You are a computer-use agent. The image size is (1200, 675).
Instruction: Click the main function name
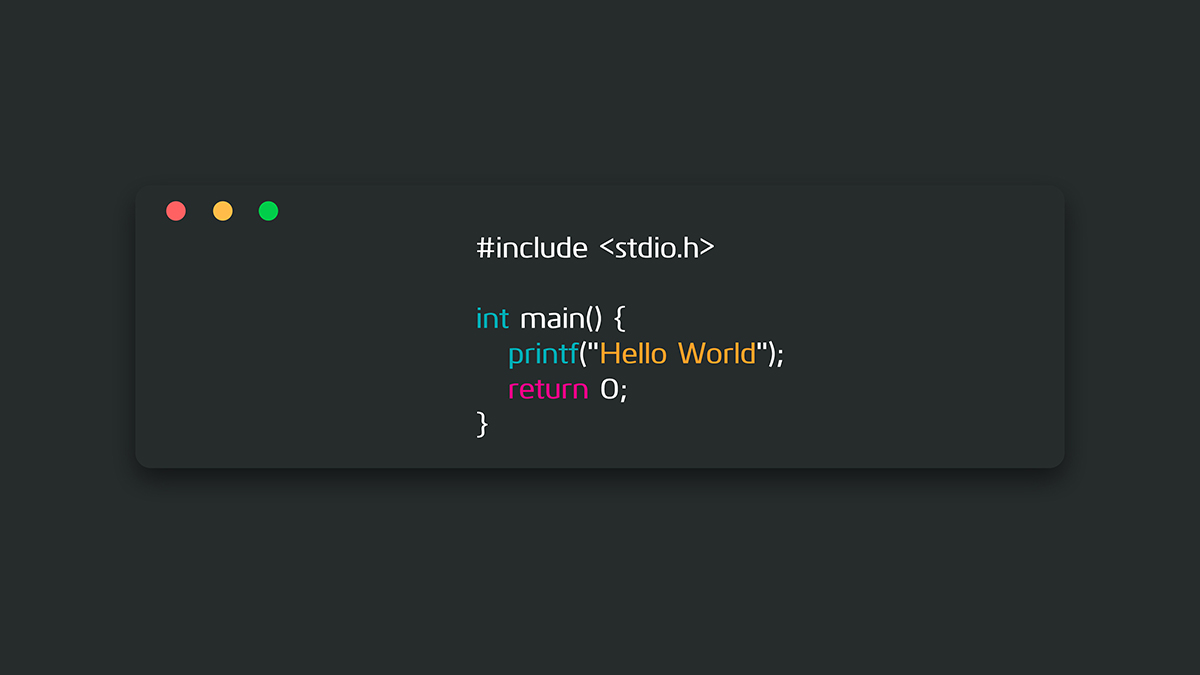coord(551,319)
